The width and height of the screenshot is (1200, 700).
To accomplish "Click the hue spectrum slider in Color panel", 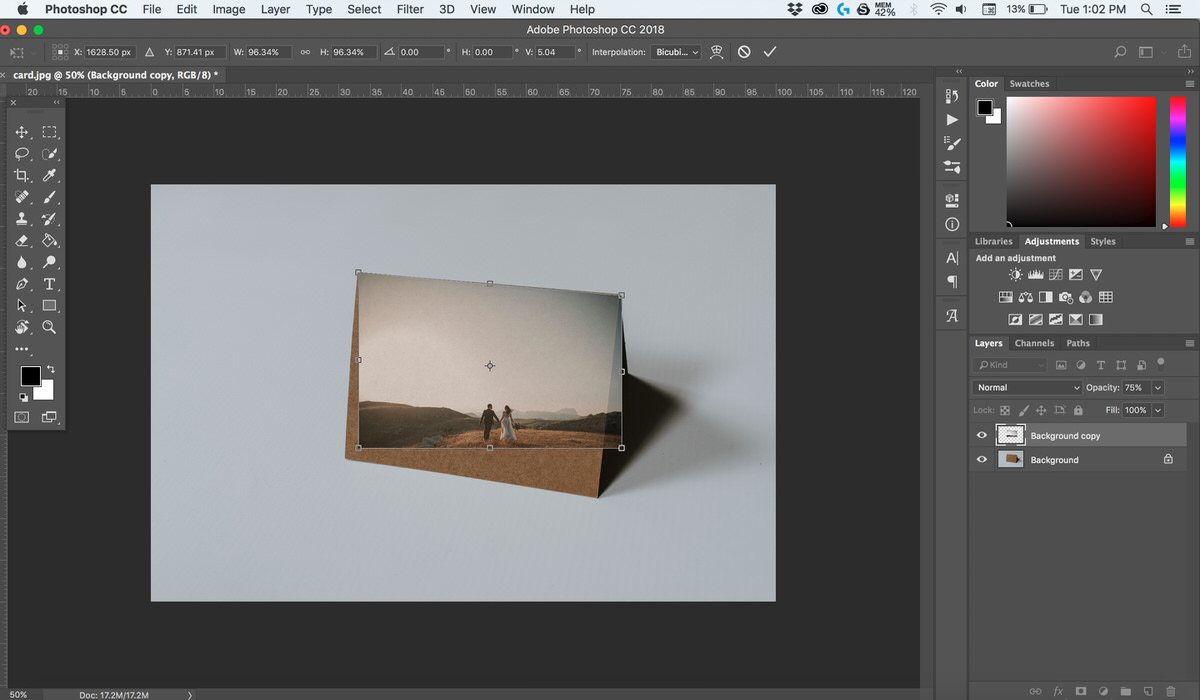I will [1177, 160].
